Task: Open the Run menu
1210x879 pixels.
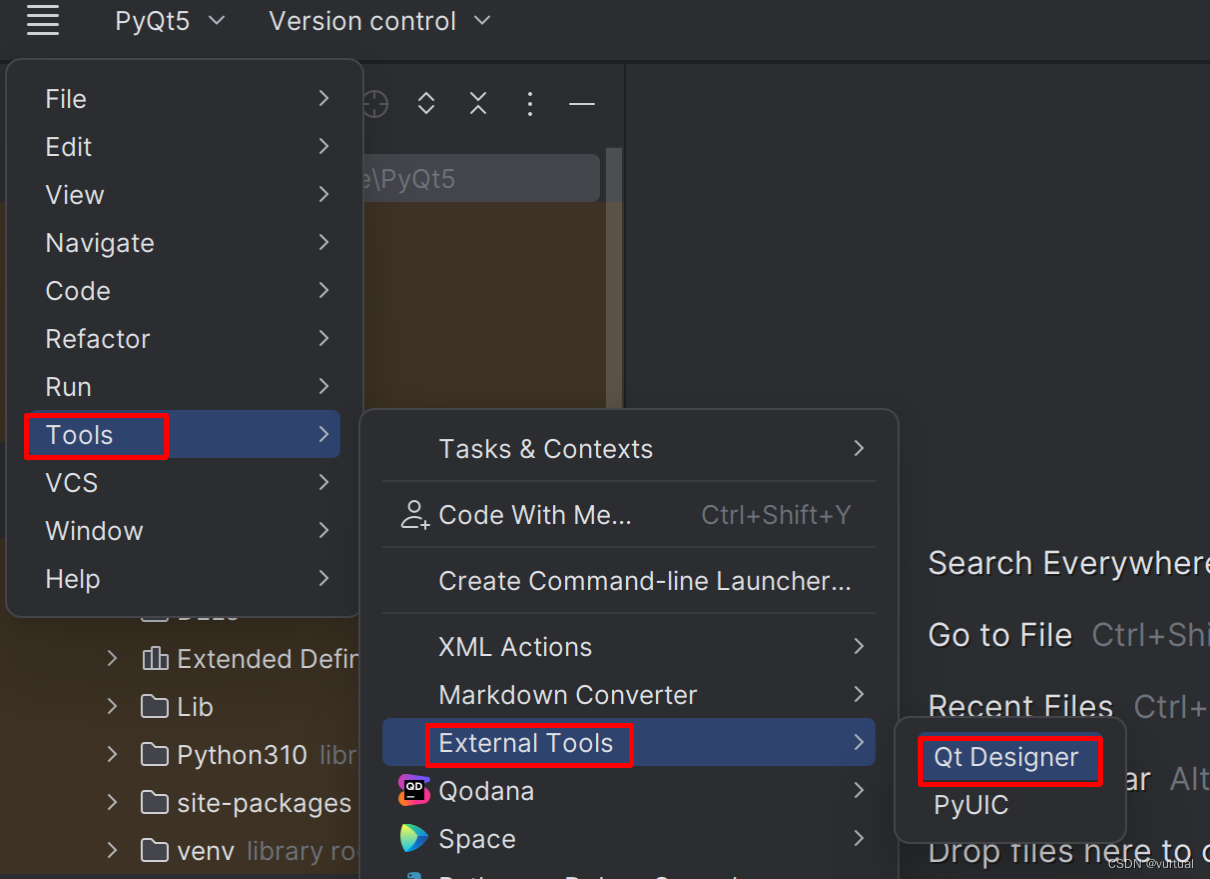Action: tap(183, 387)
